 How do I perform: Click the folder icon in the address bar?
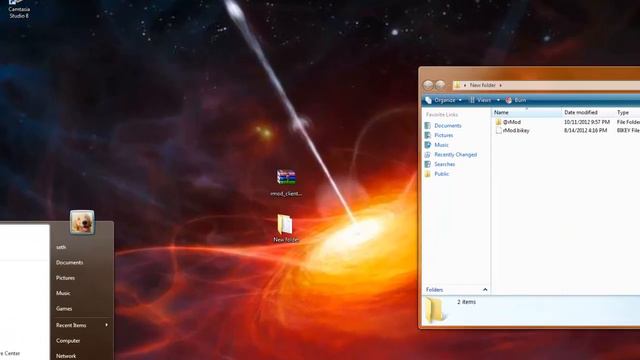click(458, 85)
